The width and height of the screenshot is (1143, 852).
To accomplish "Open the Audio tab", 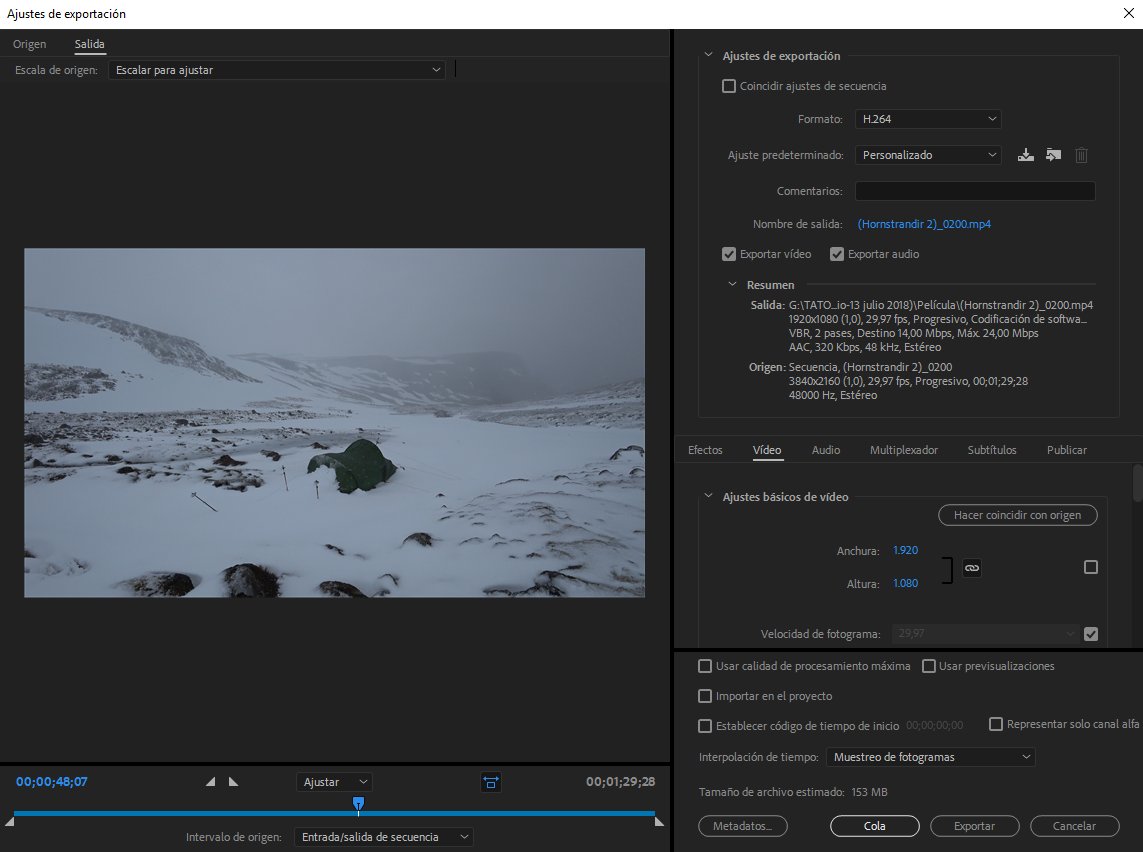I will [x=826, y=450].
